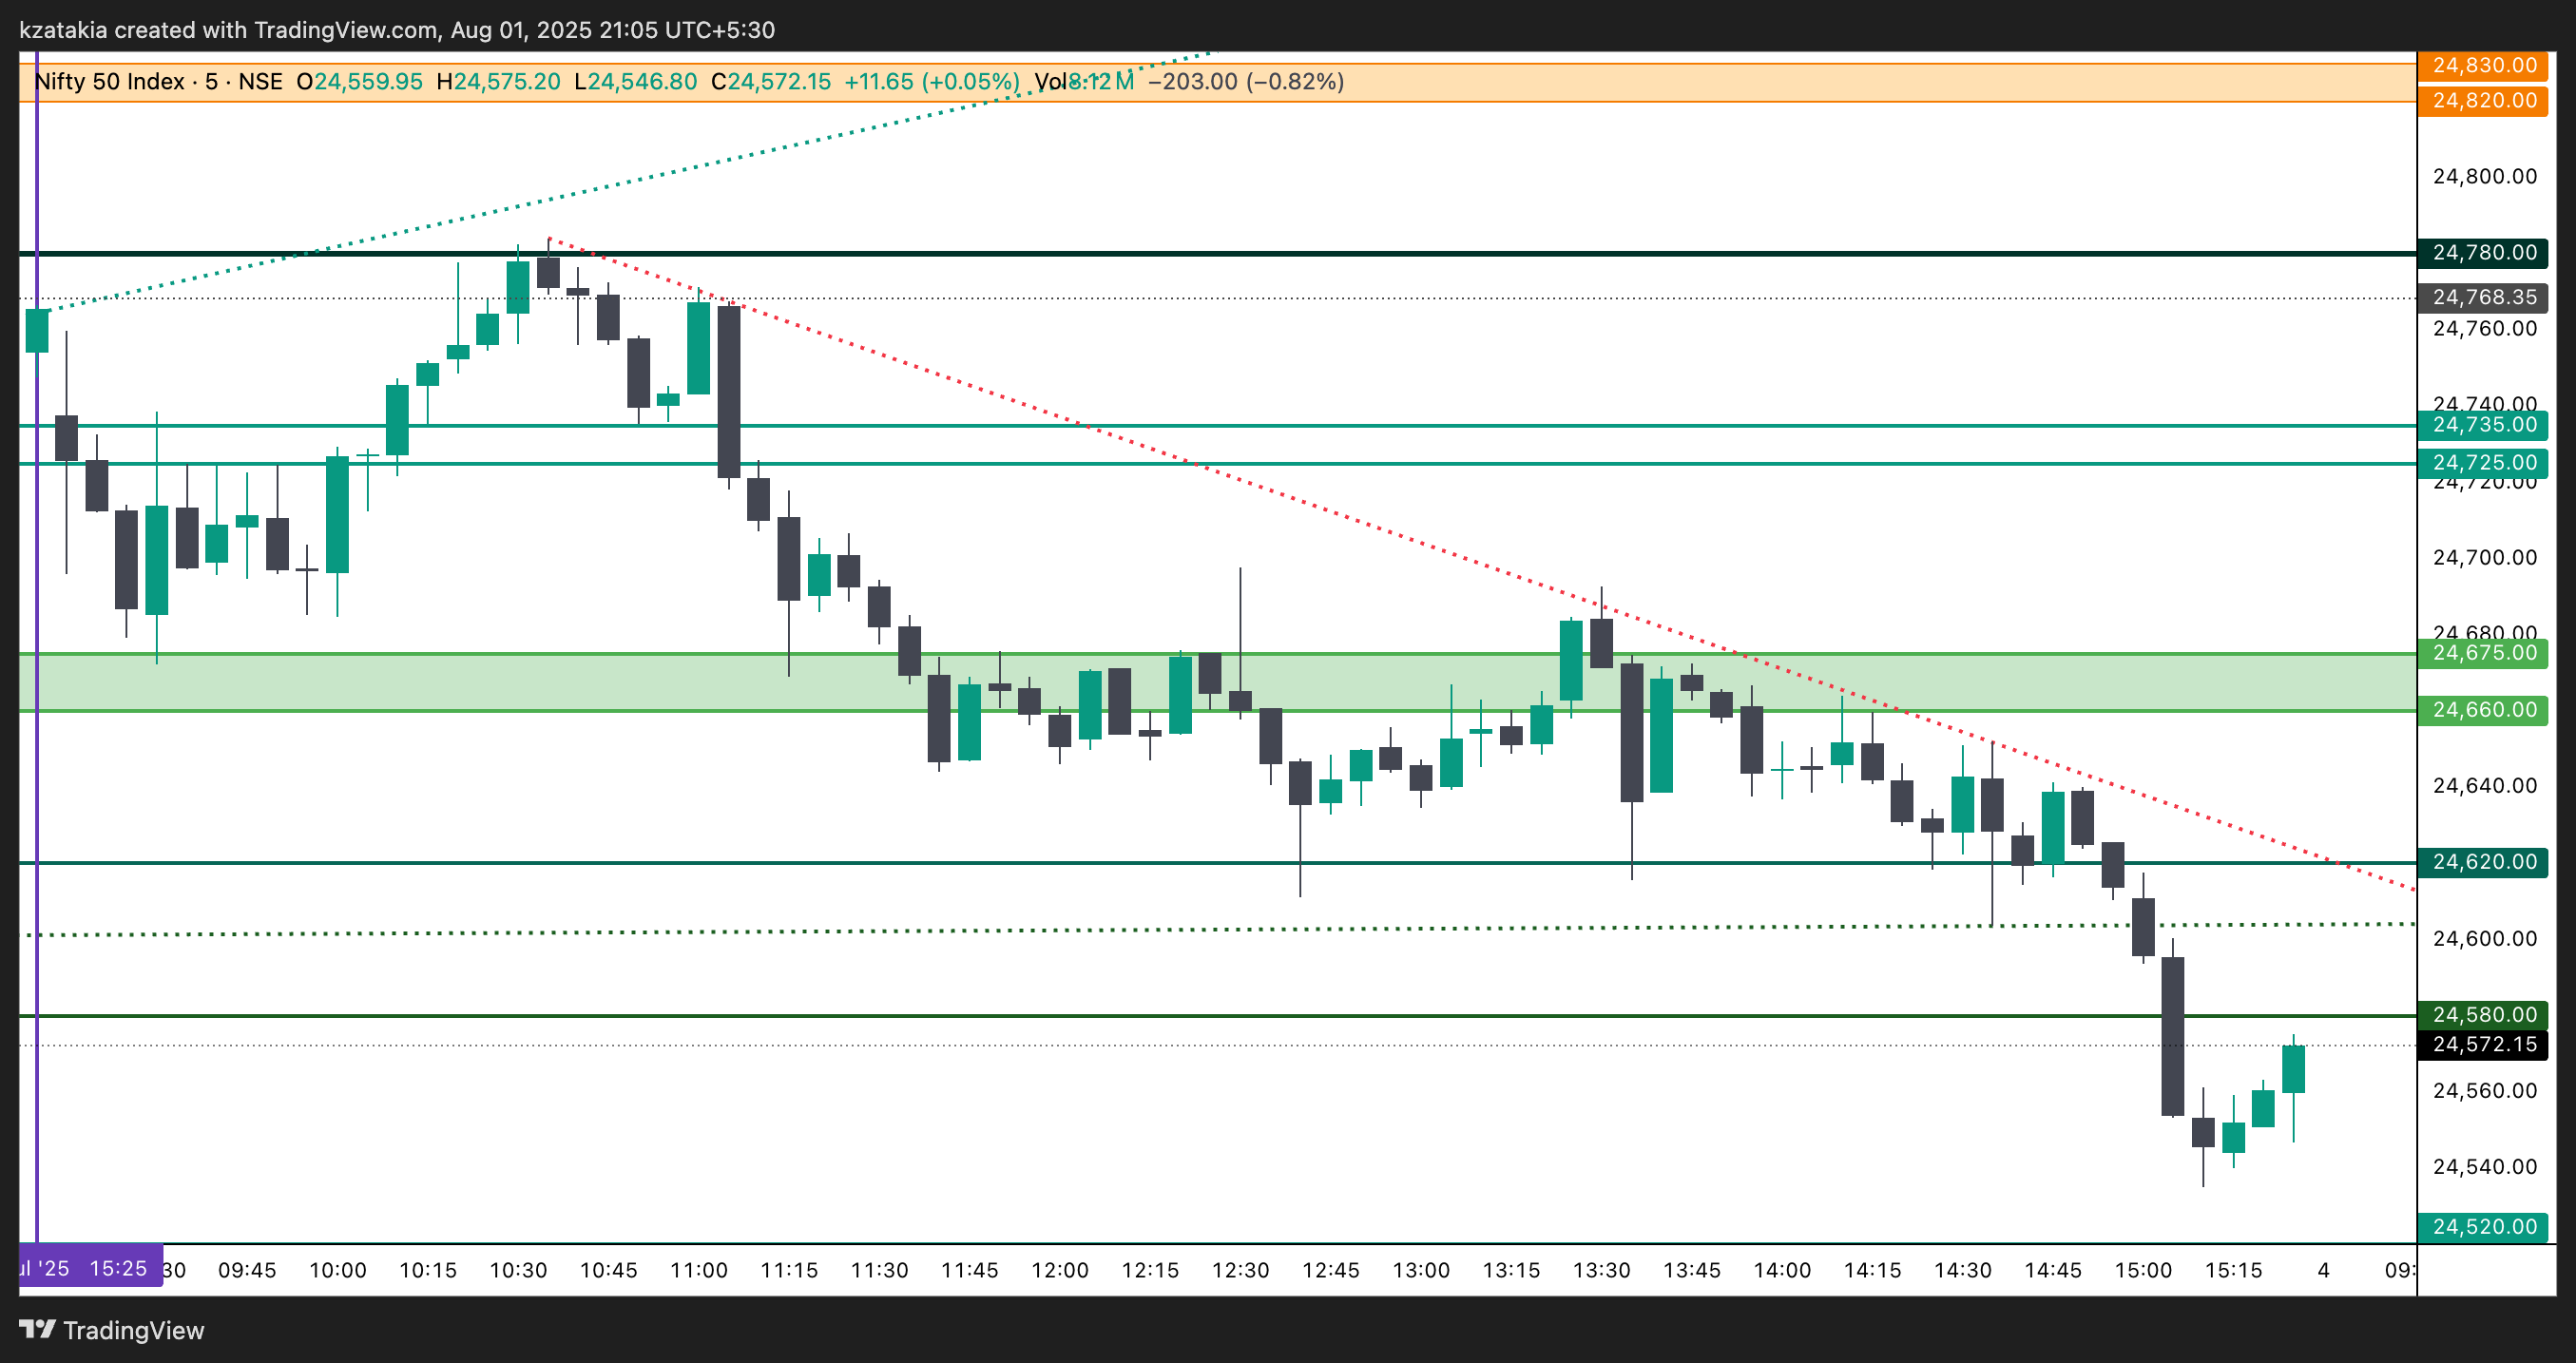
Task: Click the 12:00 time axis label
Action: 1060,1270
